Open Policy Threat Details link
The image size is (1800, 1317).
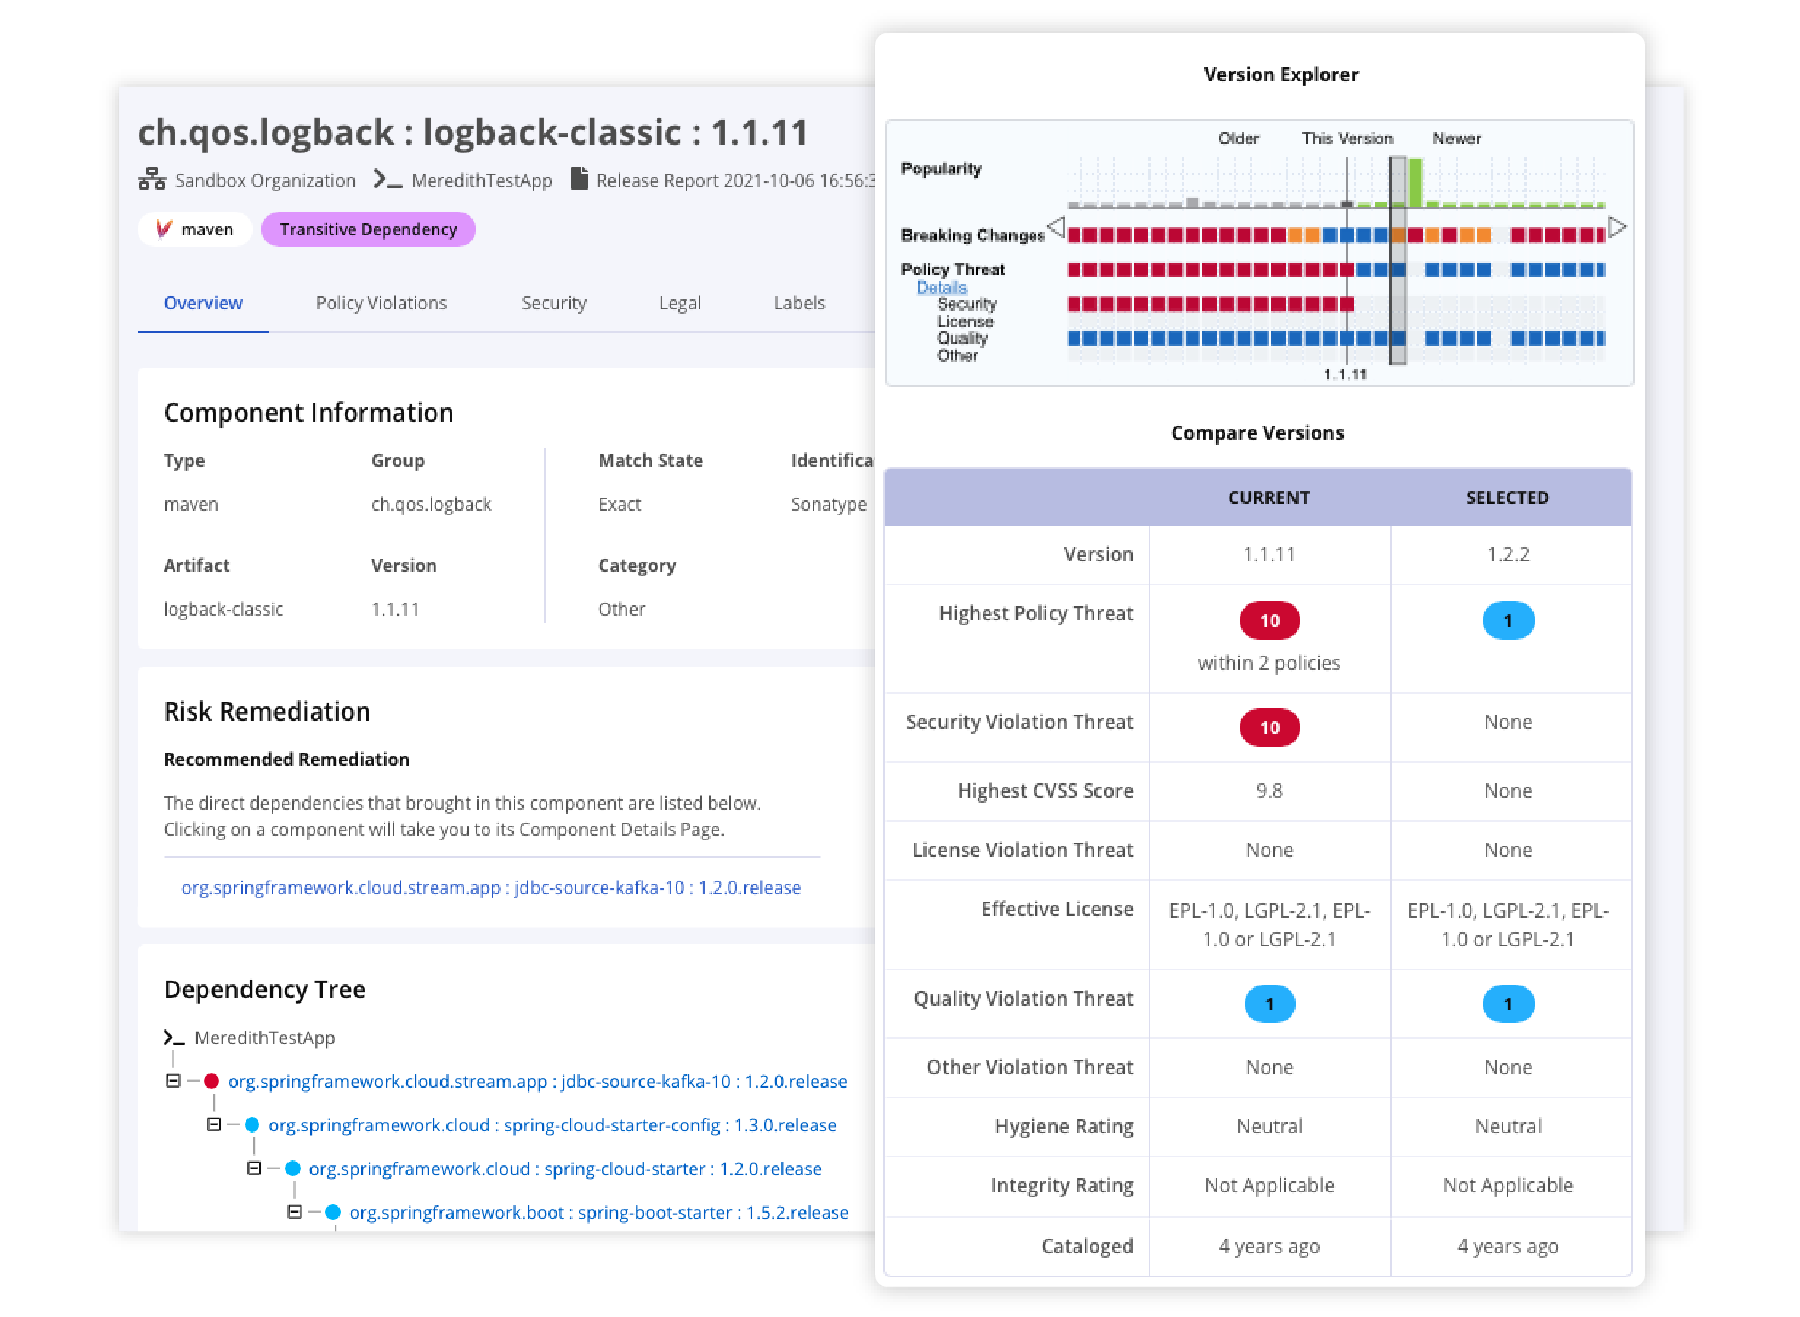coord(941,287)
